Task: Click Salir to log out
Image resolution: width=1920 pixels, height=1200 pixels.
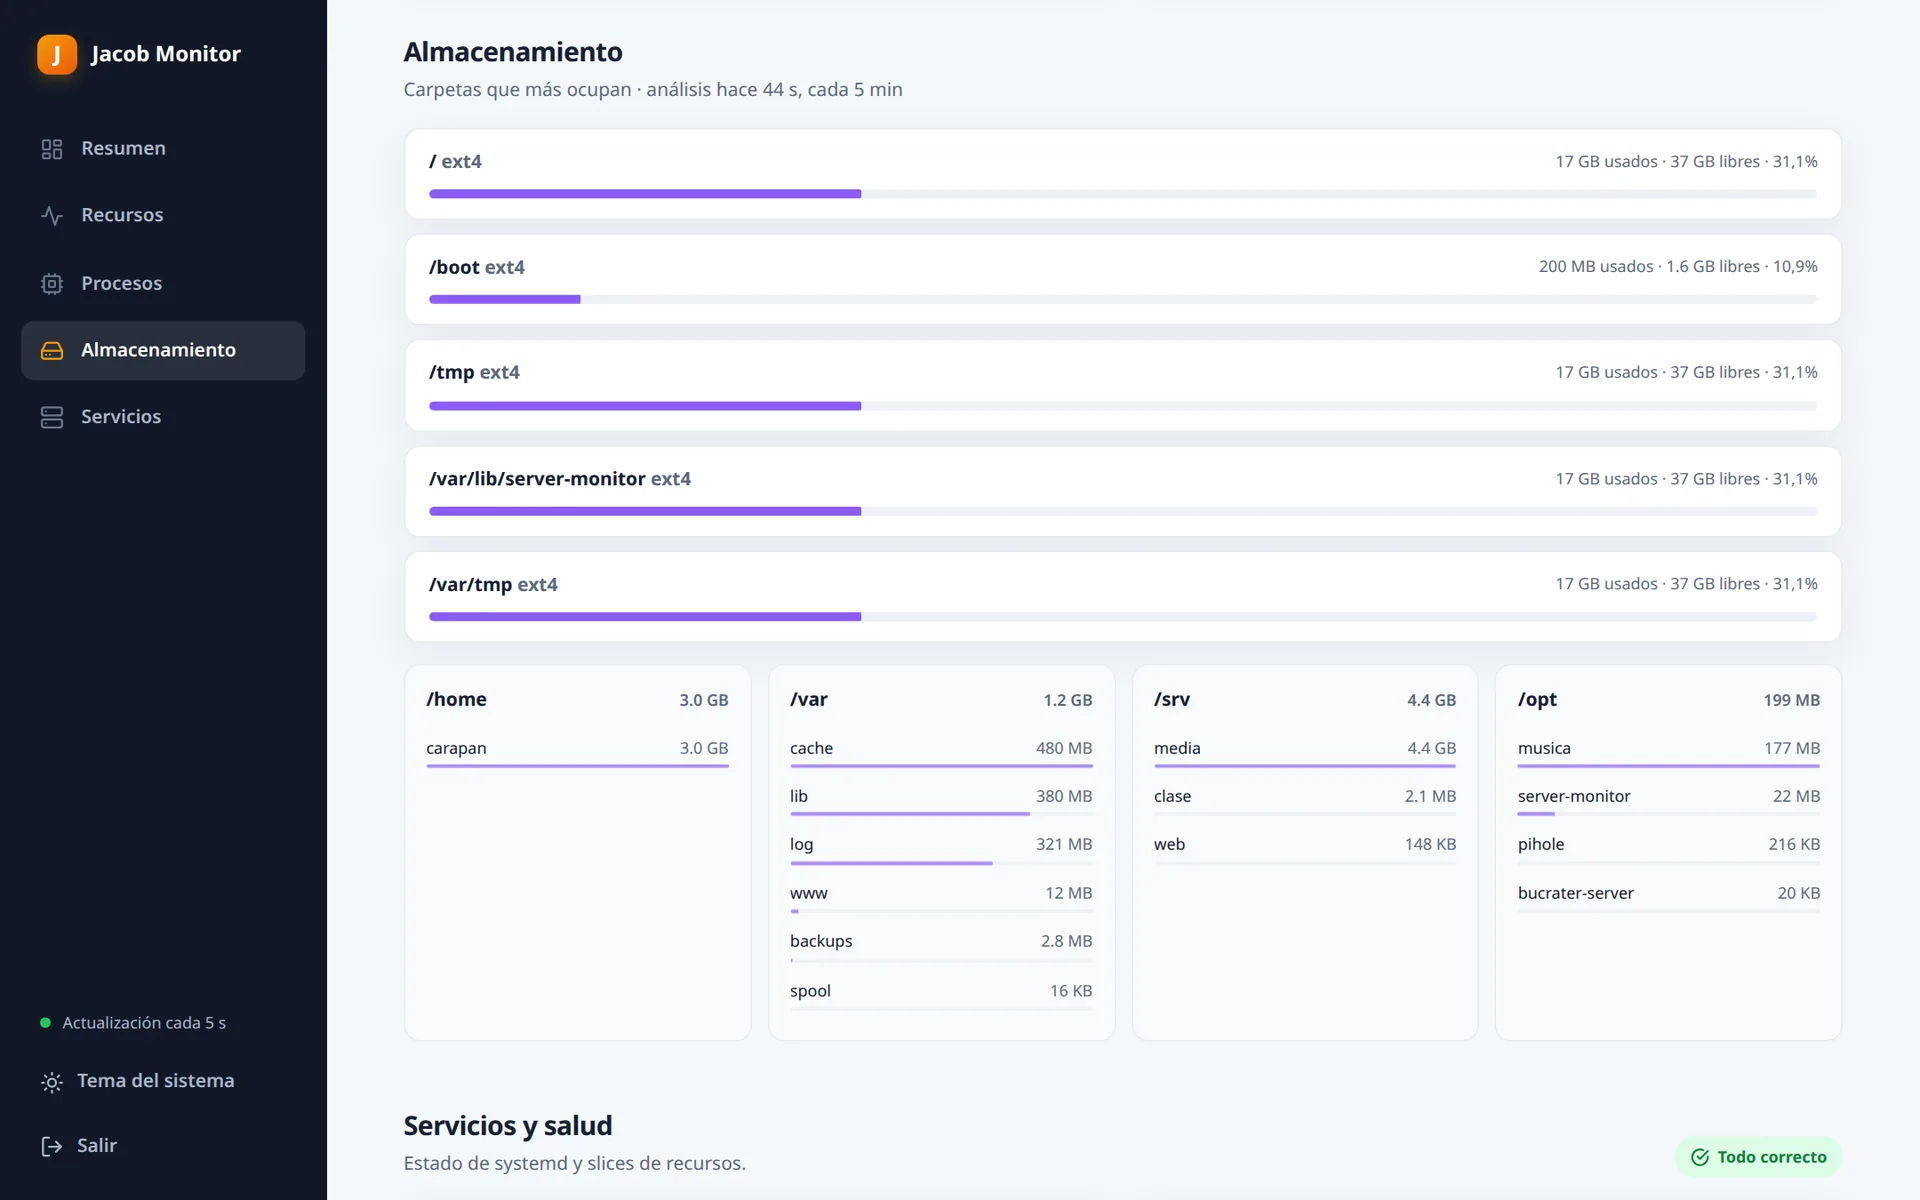Action: [163, 1146]
